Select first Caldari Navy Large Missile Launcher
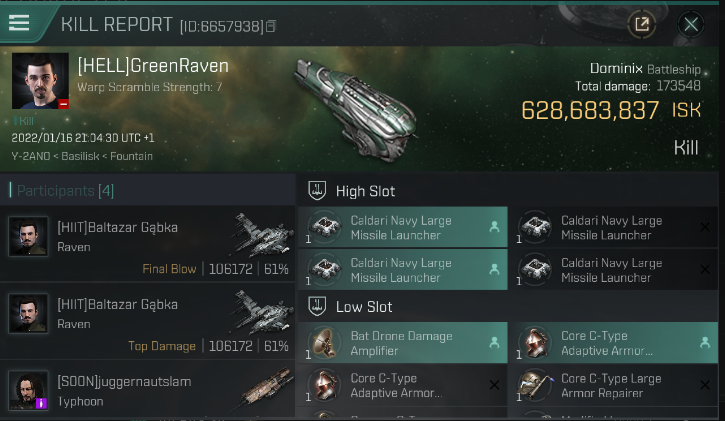The image size is (725, 421). (403, 227)
